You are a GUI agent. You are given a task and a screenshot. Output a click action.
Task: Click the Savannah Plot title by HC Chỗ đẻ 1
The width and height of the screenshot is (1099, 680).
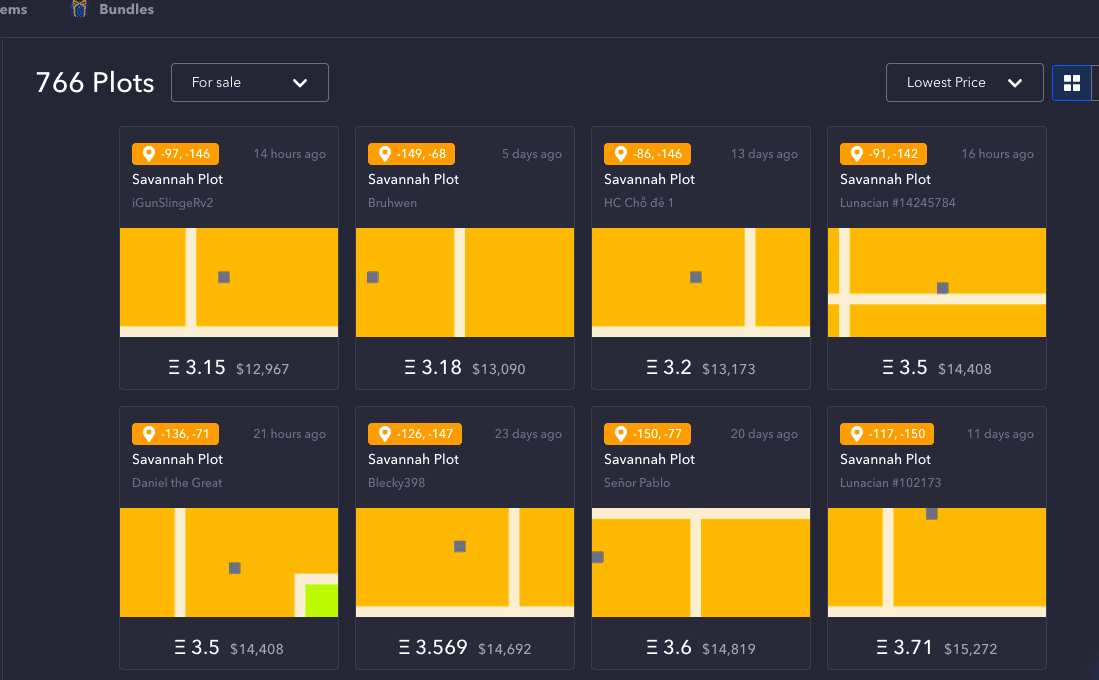click(x=649, y=179)
